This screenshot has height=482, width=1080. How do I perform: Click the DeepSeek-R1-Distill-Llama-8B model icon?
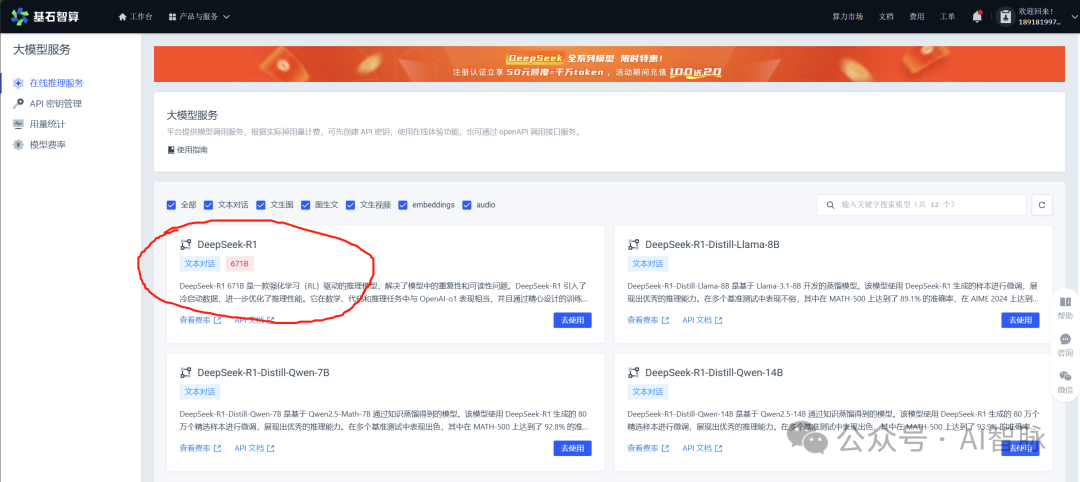click(x=634, y=244)
